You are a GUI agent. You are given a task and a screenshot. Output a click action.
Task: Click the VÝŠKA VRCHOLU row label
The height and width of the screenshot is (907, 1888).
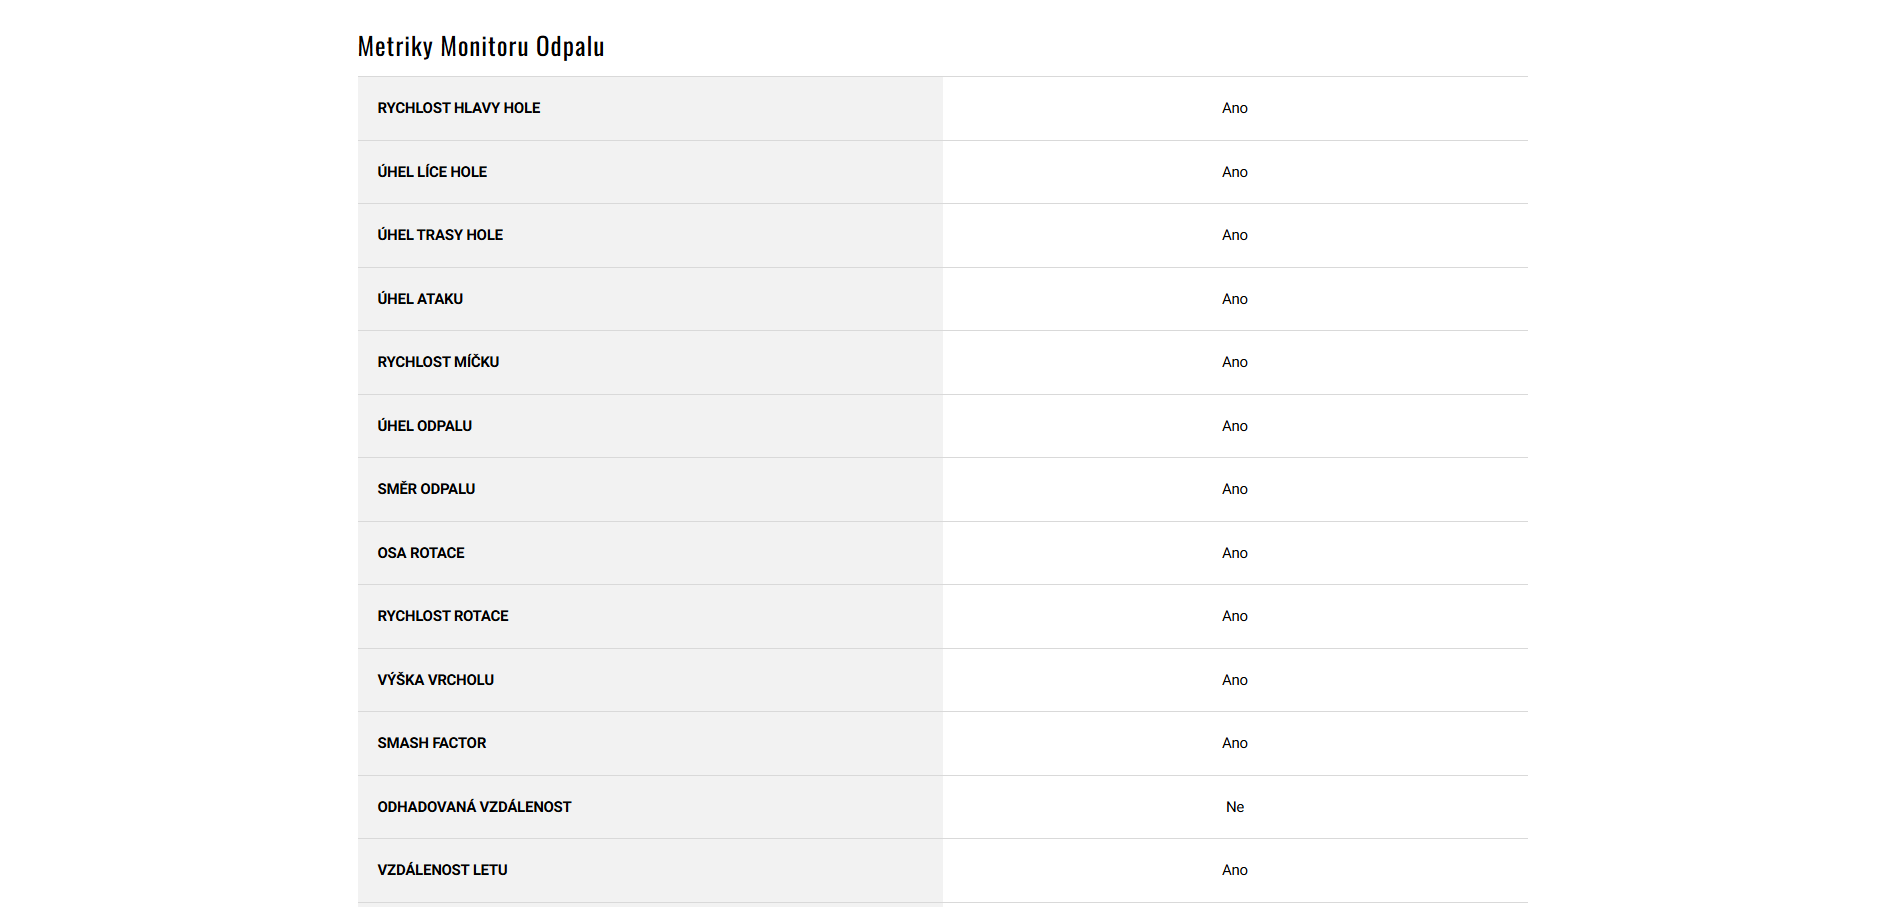(436, 680)
